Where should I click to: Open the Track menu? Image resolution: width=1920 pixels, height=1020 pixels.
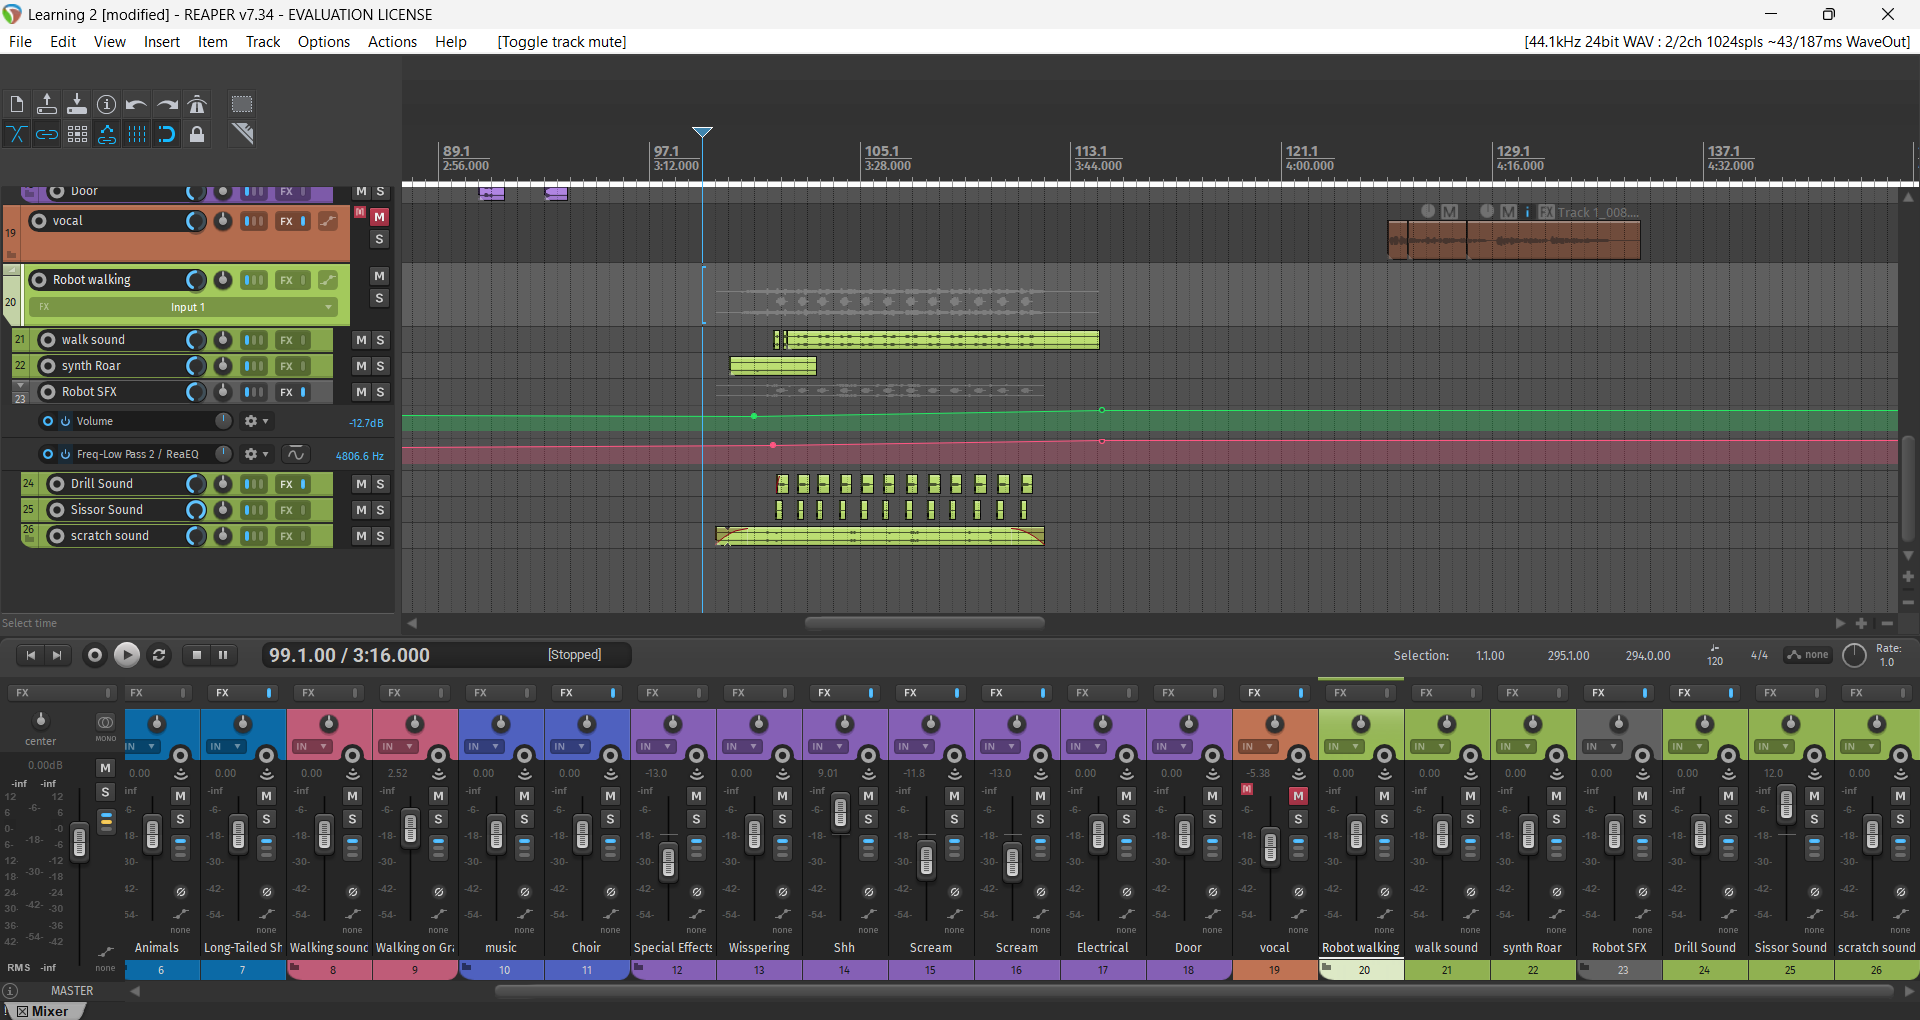point(263,42)
